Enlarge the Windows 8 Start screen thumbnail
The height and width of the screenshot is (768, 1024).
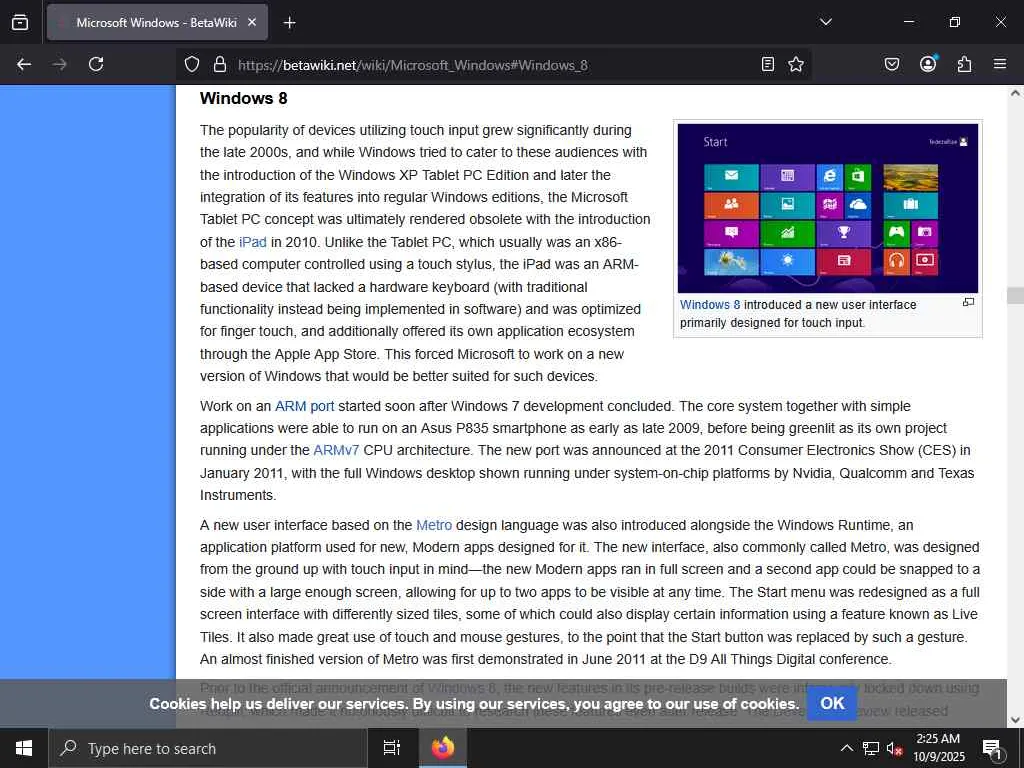pyautogui.click(x=827, y=208)
